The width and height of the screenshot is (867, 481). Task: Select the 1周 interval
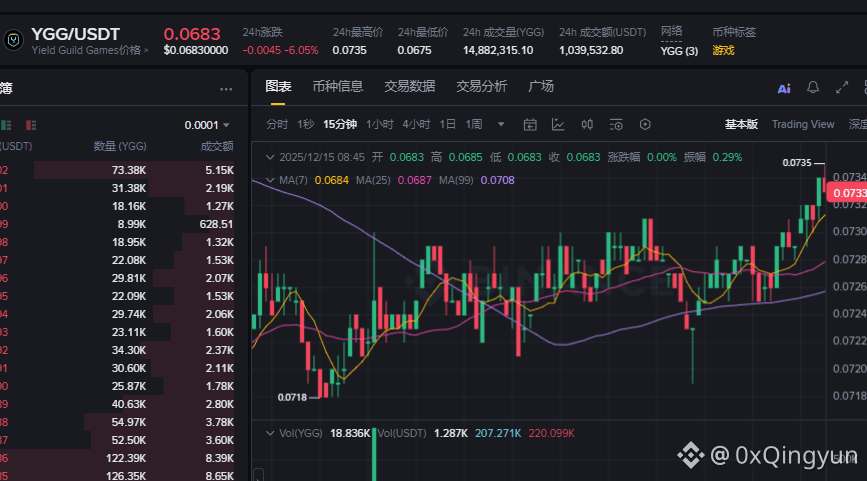474,124
